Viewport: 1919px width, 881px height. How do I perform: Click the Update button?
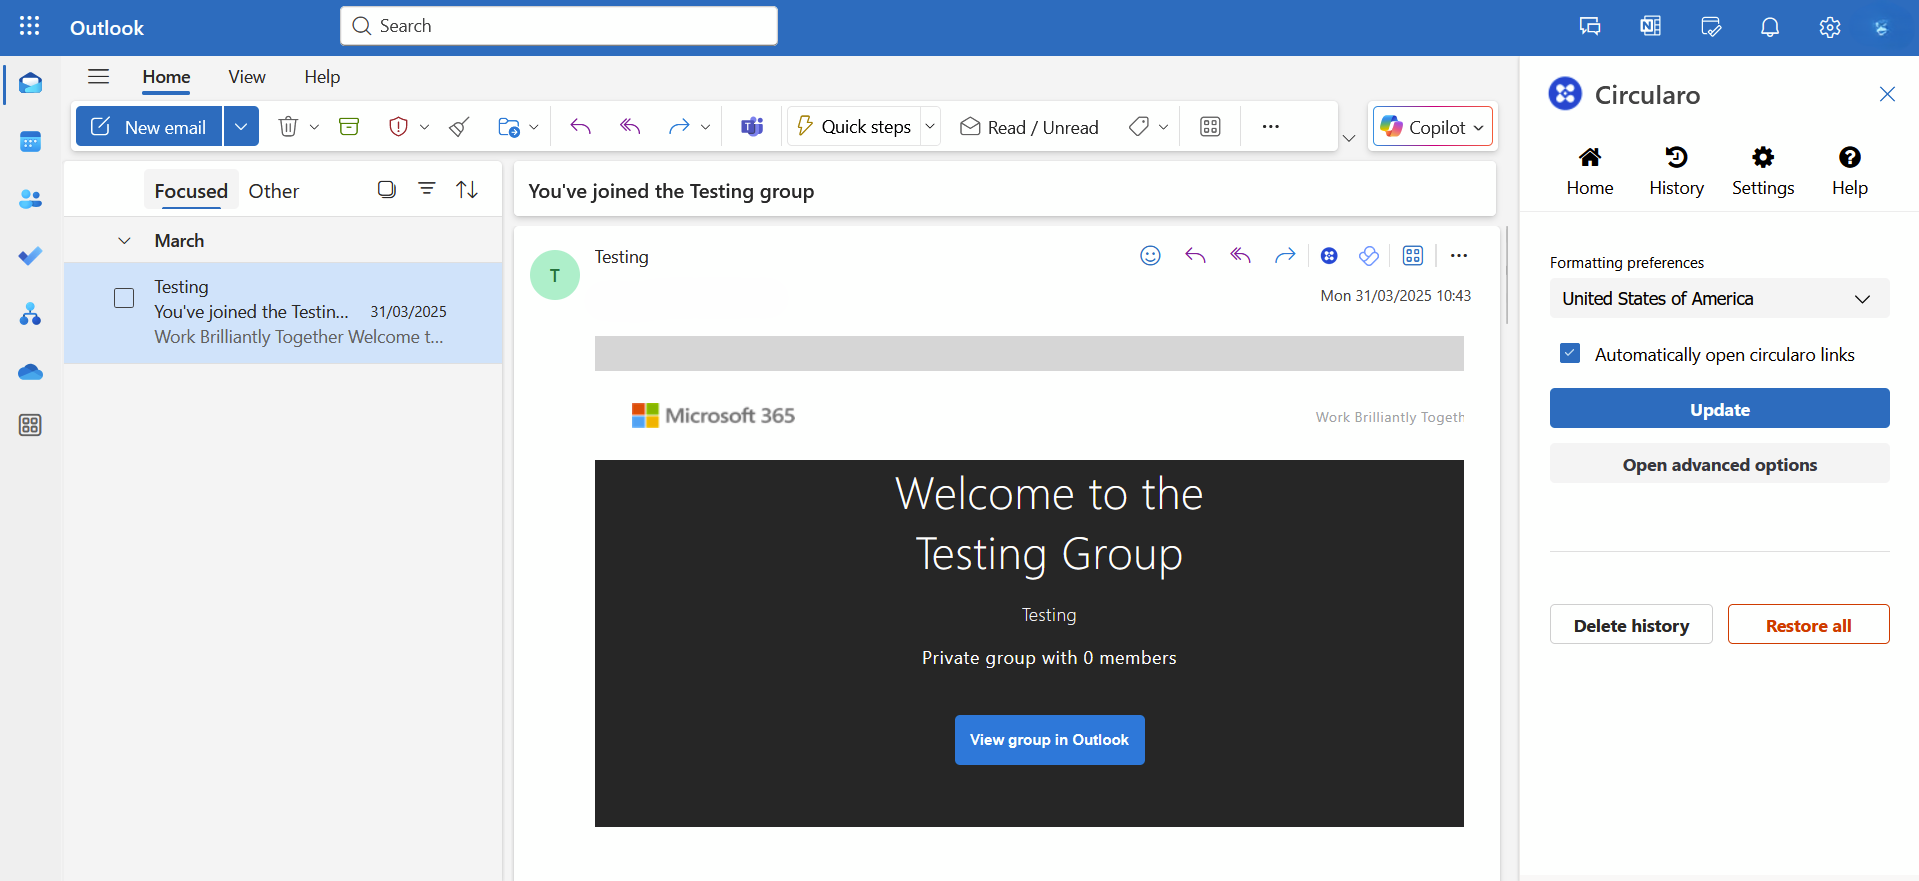coord(1719,409)
